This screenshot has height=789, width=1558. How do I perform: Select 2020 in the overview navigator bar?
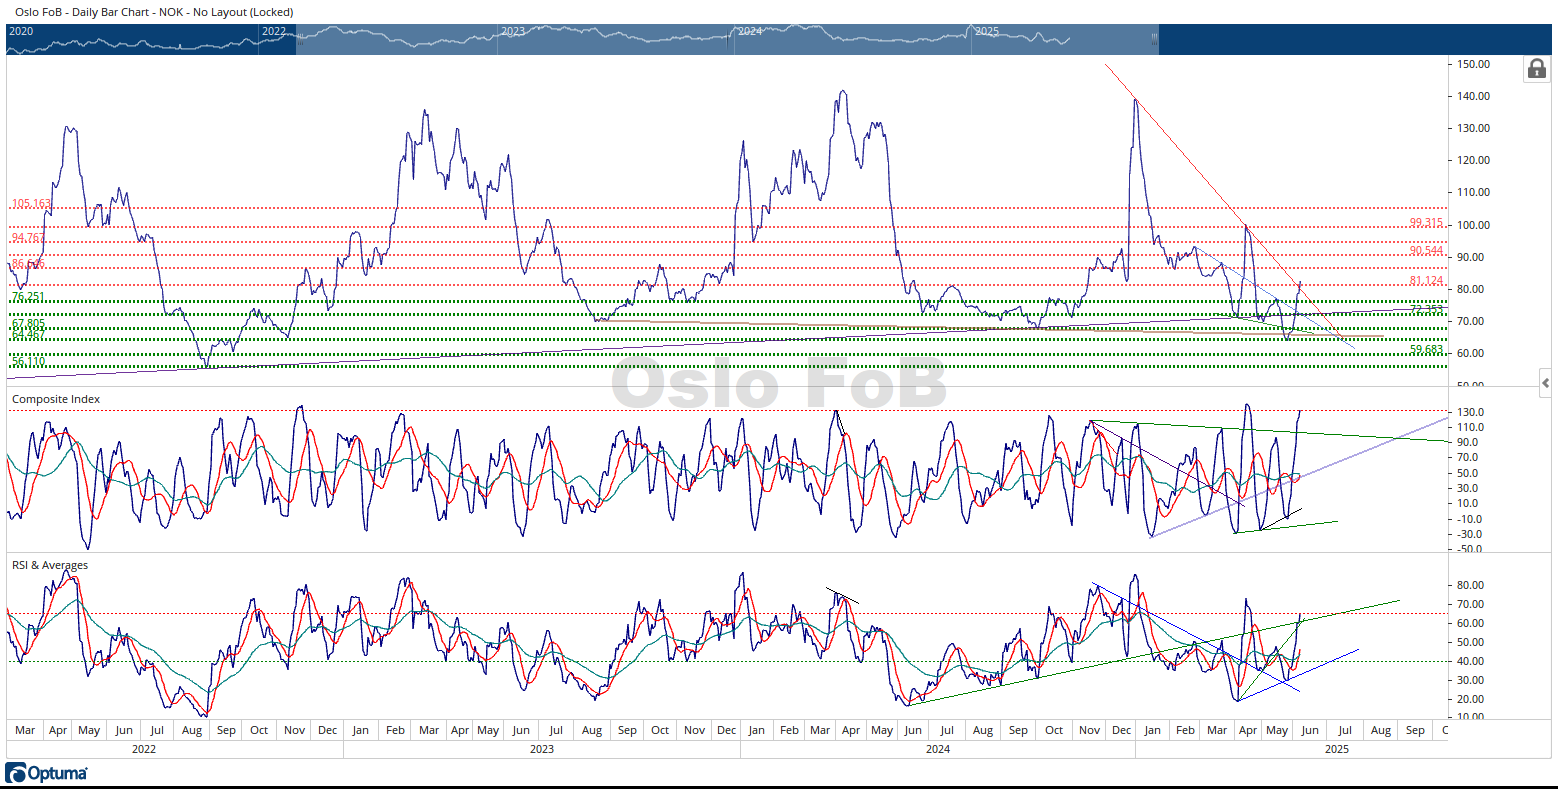pyautogui.click(x=21, y=31)
